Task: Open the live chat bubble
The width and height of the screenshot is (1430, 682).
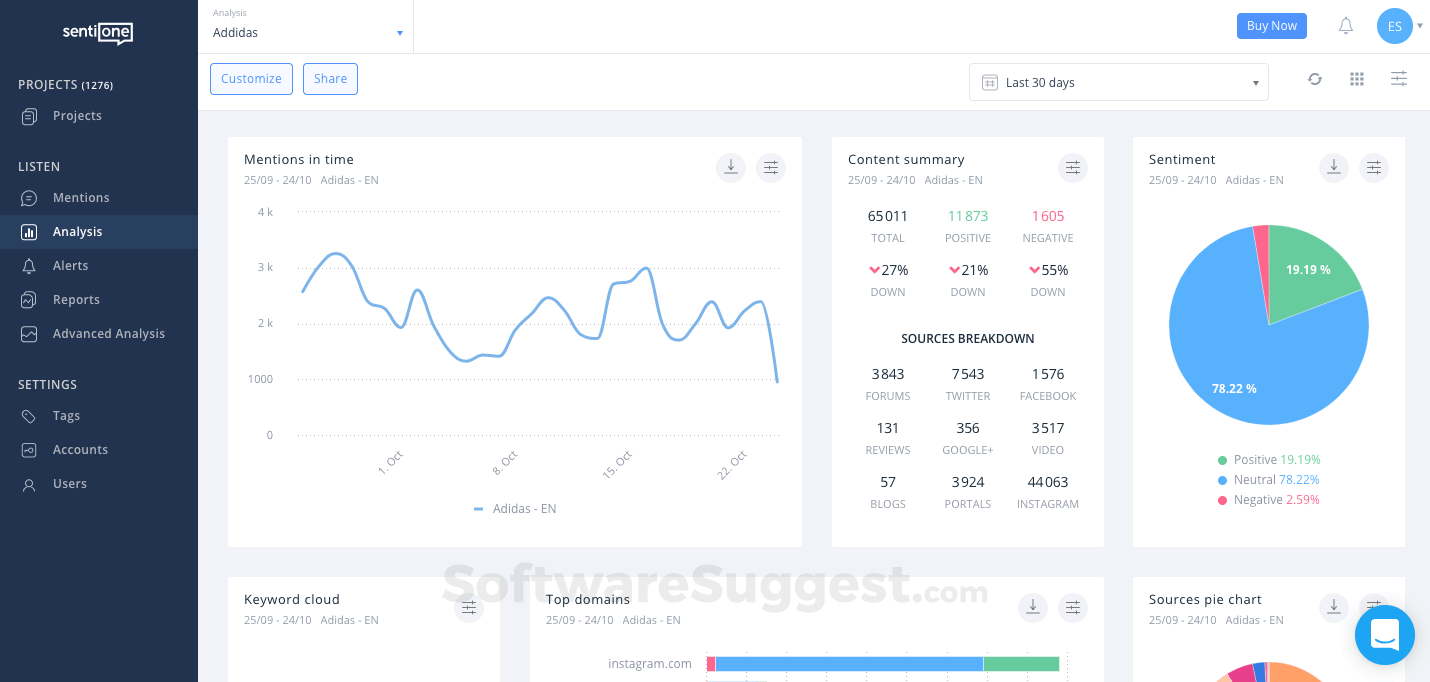Action: click(1385, 635)
